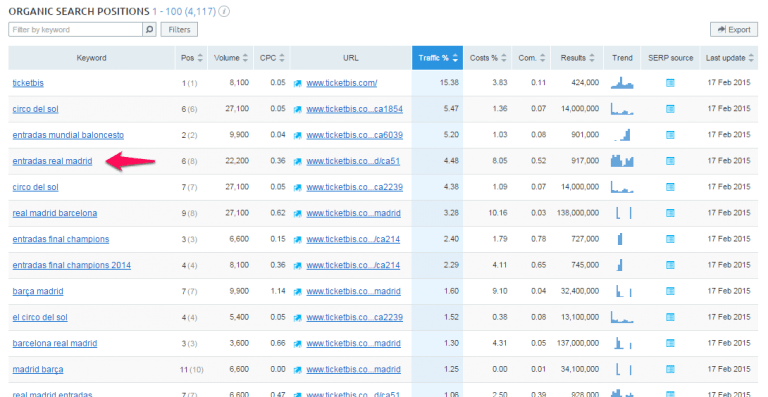Viewport: 768px width, 397px height.
Task: Open the entradas final champions 2014 keyword
Action: [x=72, y=265]
